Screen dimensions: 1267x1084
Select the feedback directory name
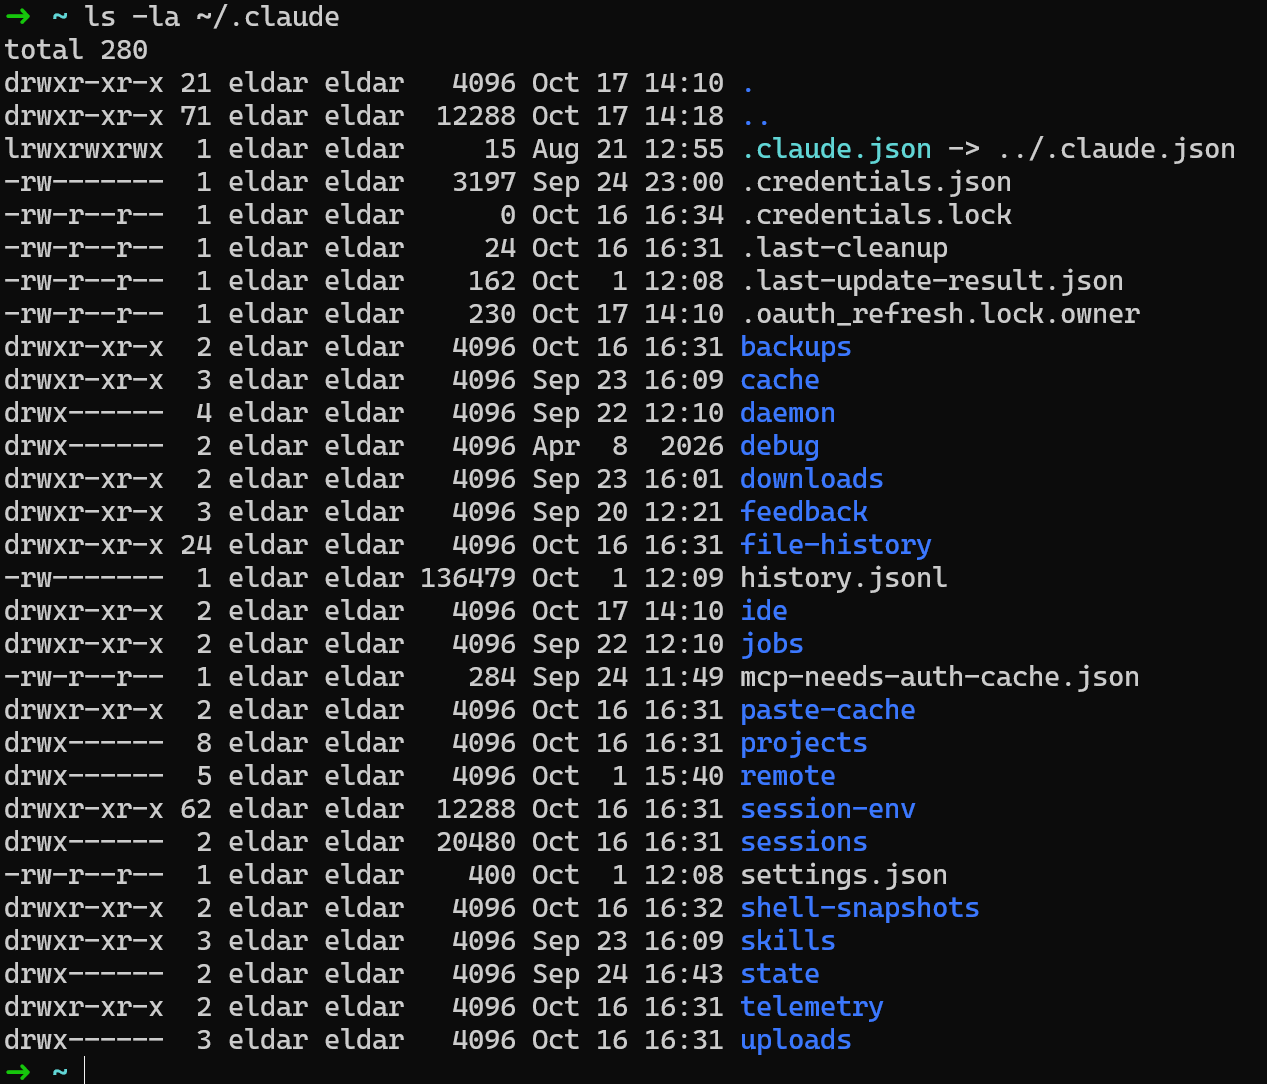coord(804,512)
